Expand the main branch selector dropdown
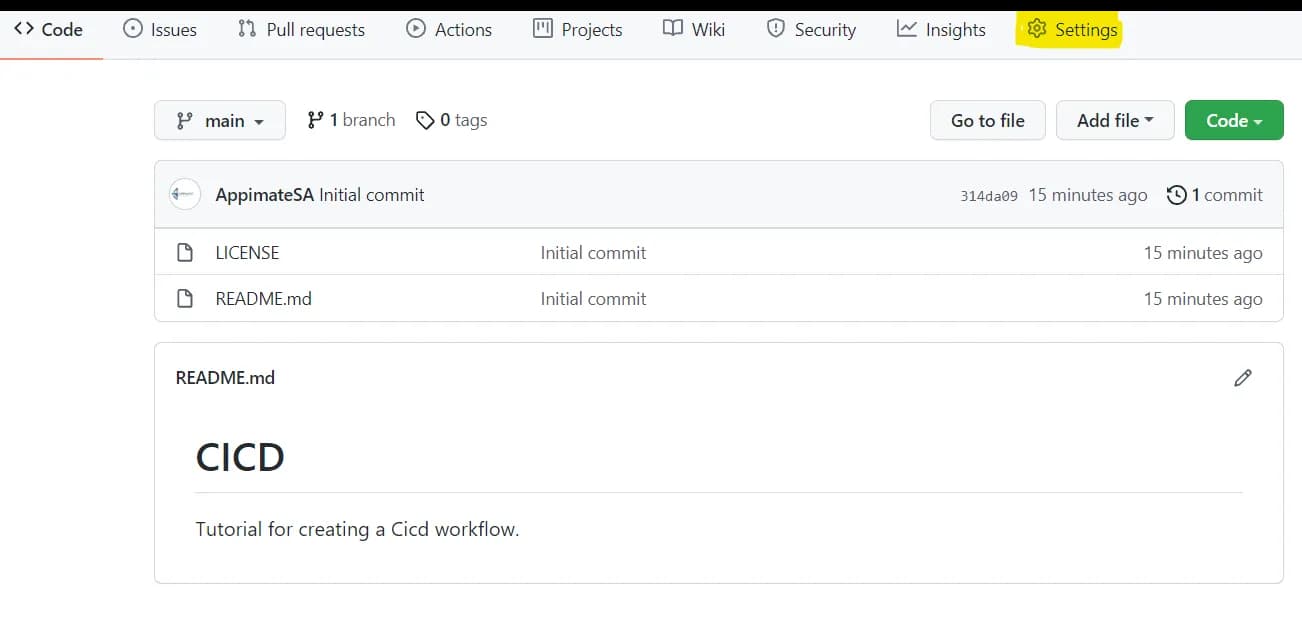Viewport: 1302px width, 619px height. 220,120
